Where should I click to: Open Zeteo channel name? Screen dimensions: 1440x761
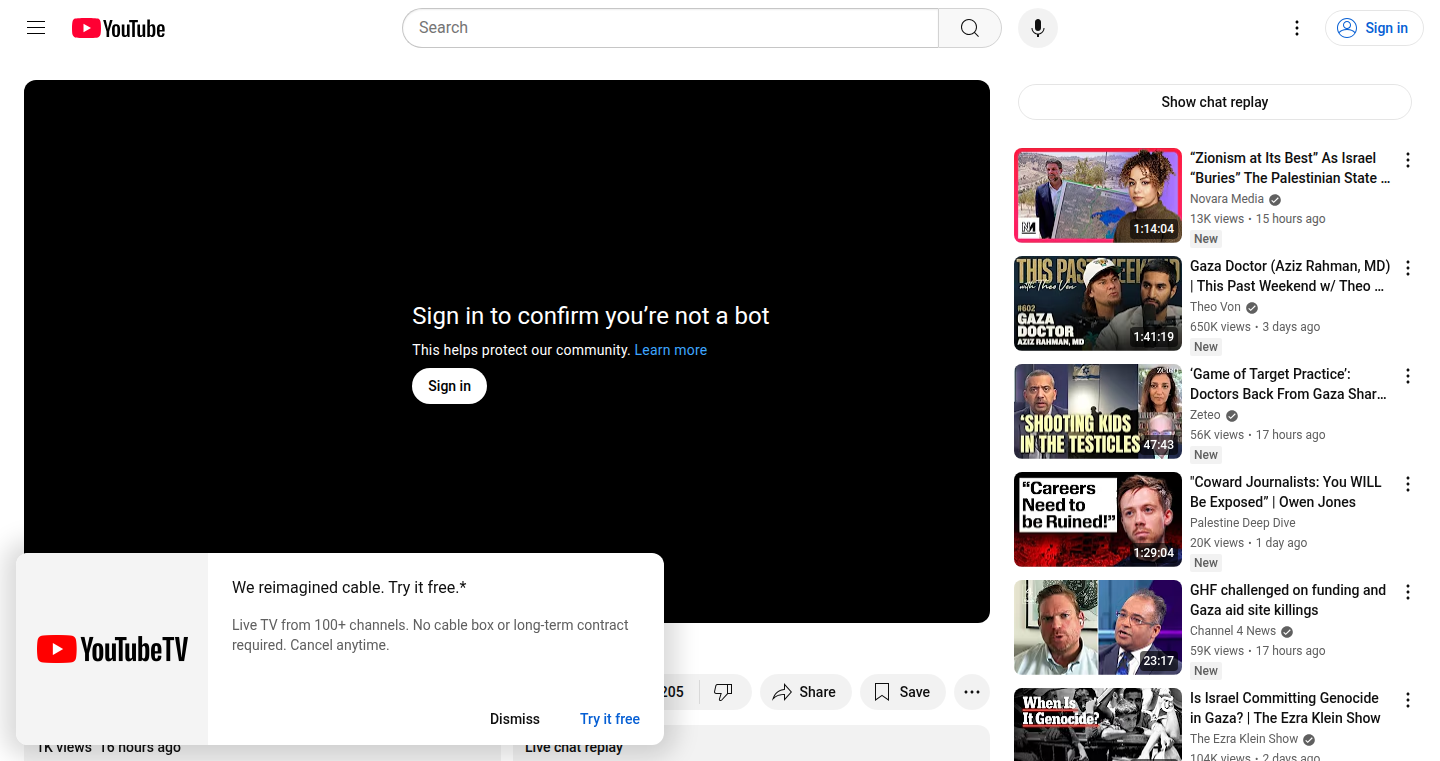[x=1205, y=415]
